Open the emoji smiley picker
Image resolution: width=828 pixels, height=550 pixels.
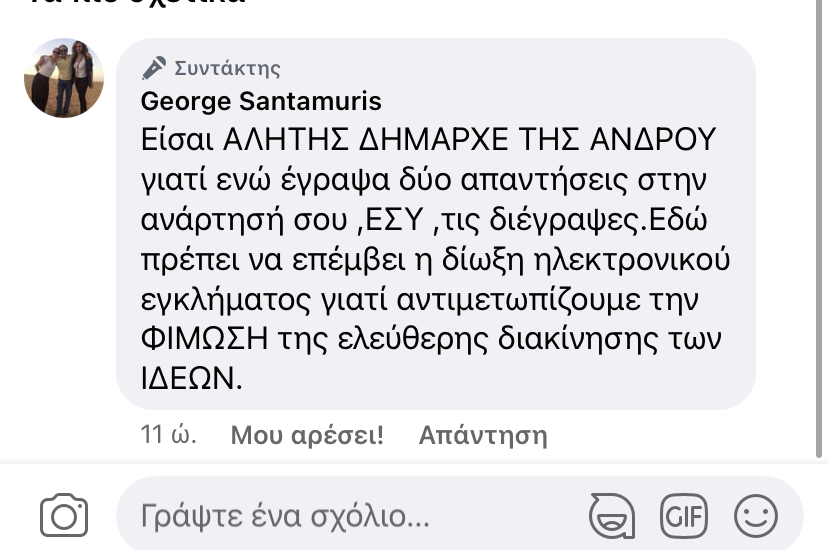[x=755, y=516]
